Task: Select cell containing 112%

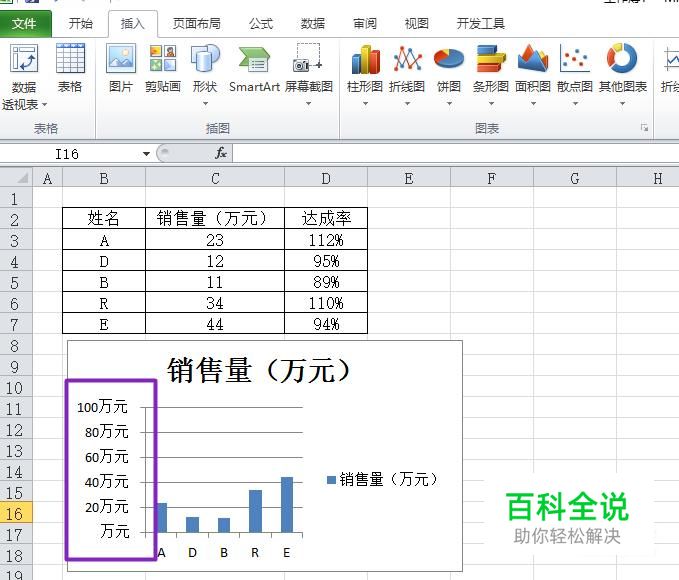Action: pos(326,239)
